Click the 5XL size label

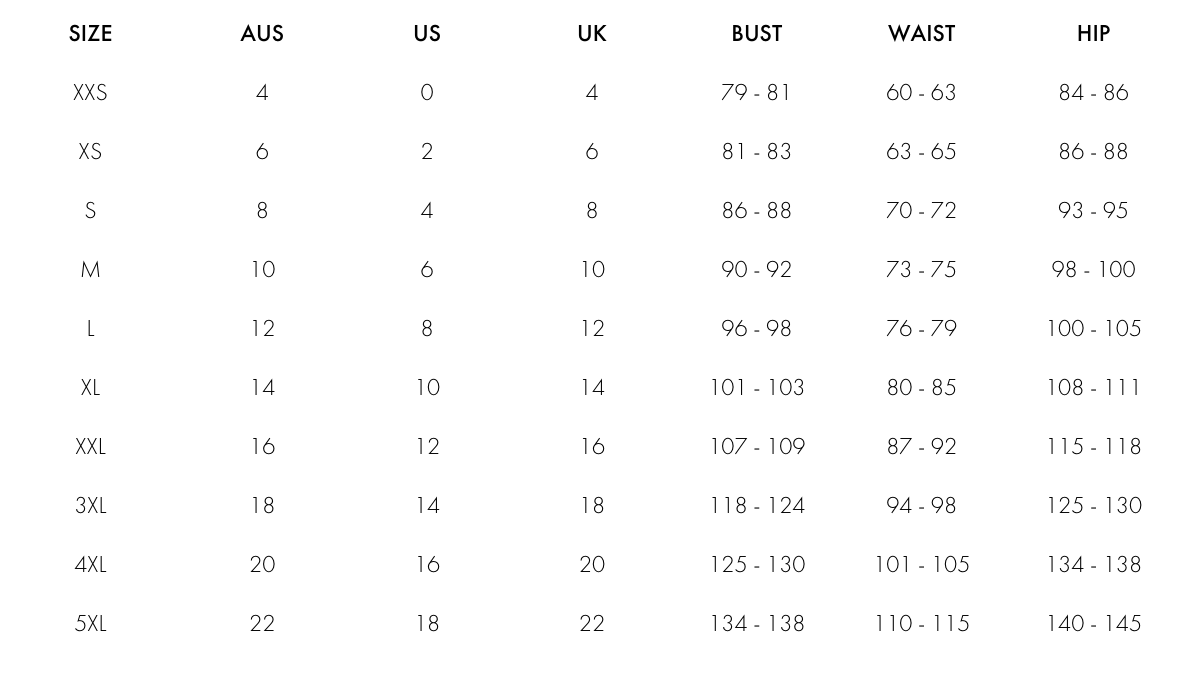pos(90,624)
